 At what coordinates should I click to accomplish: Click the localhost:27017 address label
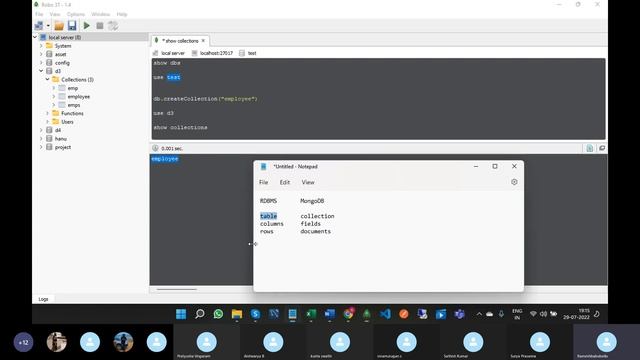216,53
